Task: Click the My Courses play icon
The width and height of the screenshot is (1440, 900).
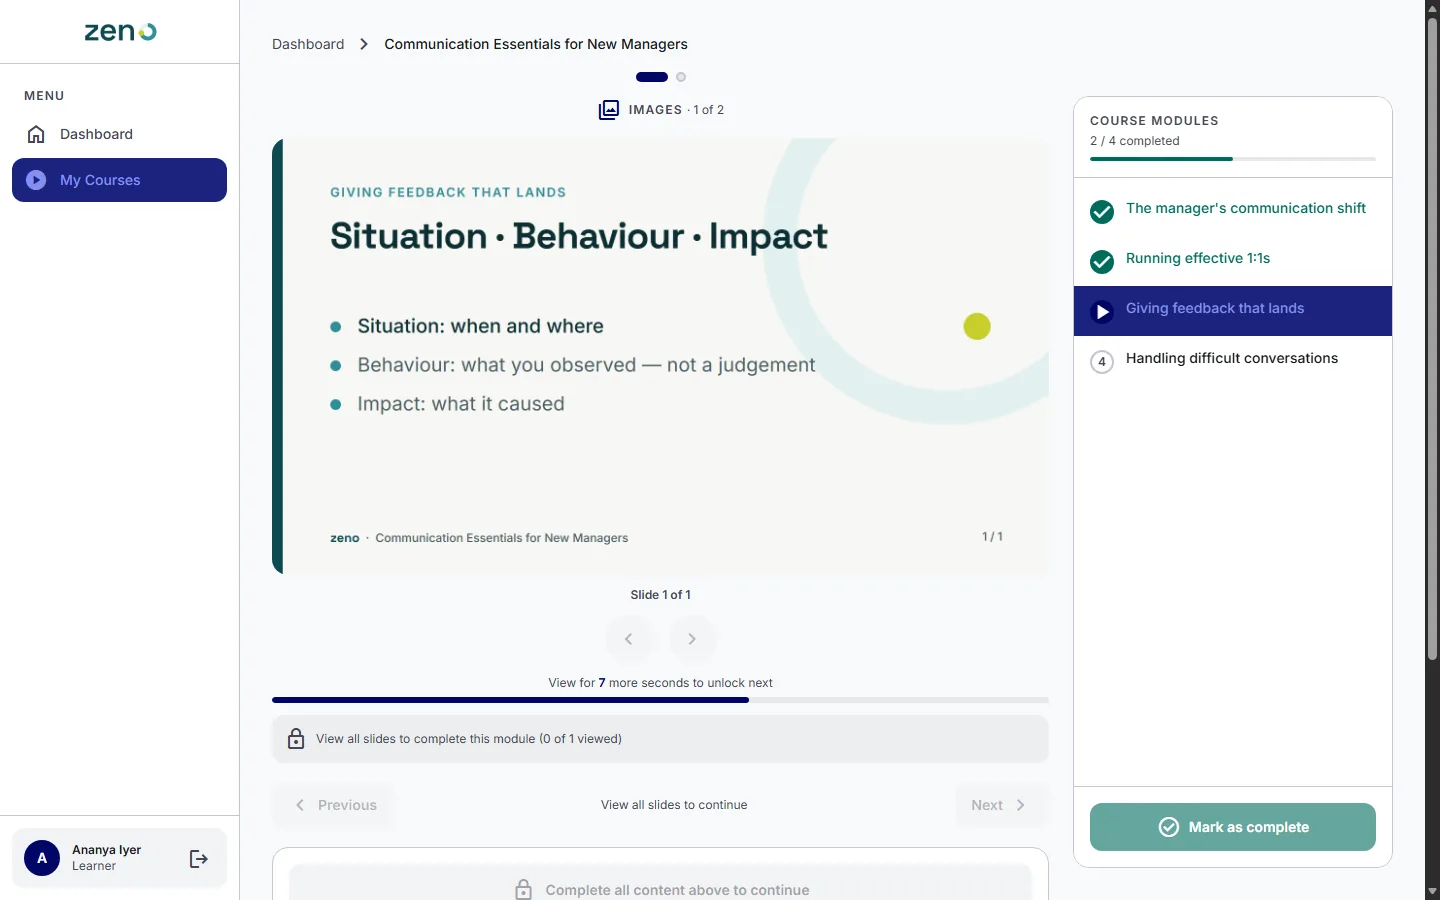Action: pos(36,180)
